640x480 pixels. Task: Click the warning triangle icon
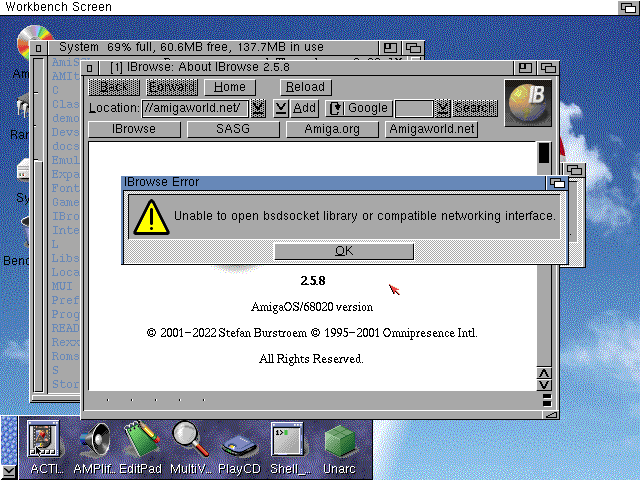151,218
